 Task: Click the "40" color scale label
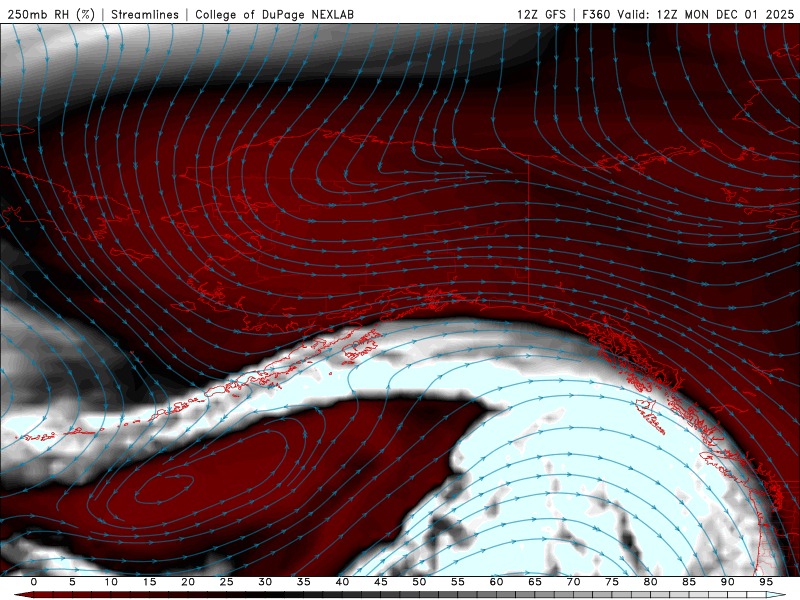point(342,582)
